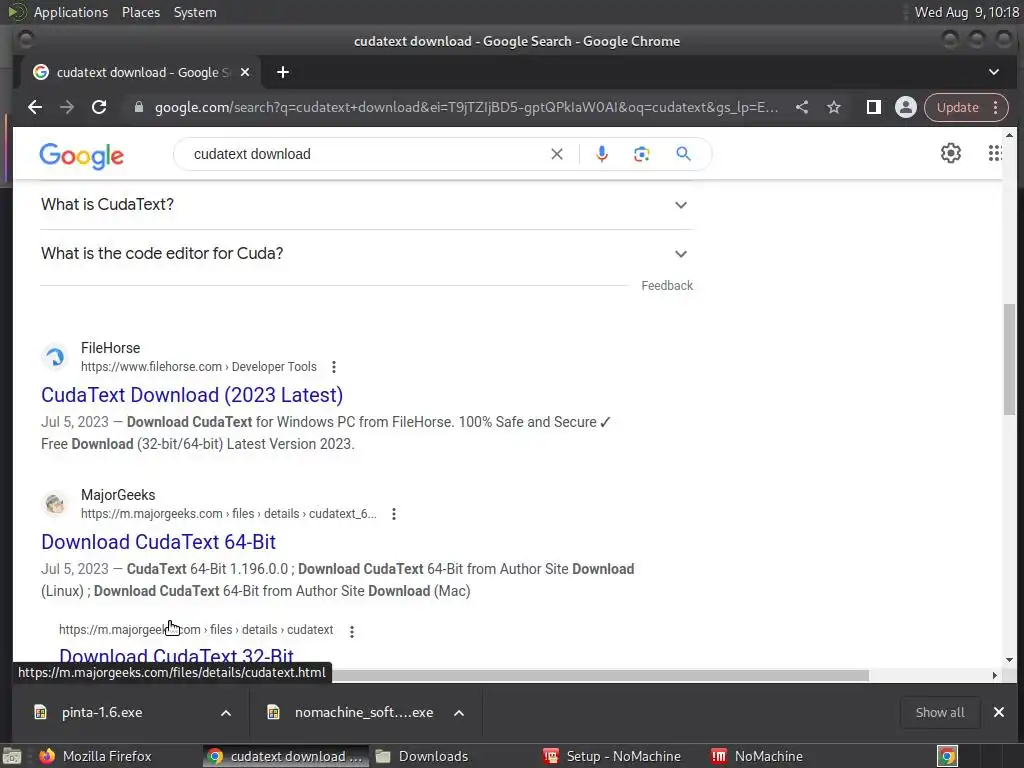This screenshot has width=1024, height=768.
Task: Open the System menu
Action: pyautogui.click(x=195, y=12)
